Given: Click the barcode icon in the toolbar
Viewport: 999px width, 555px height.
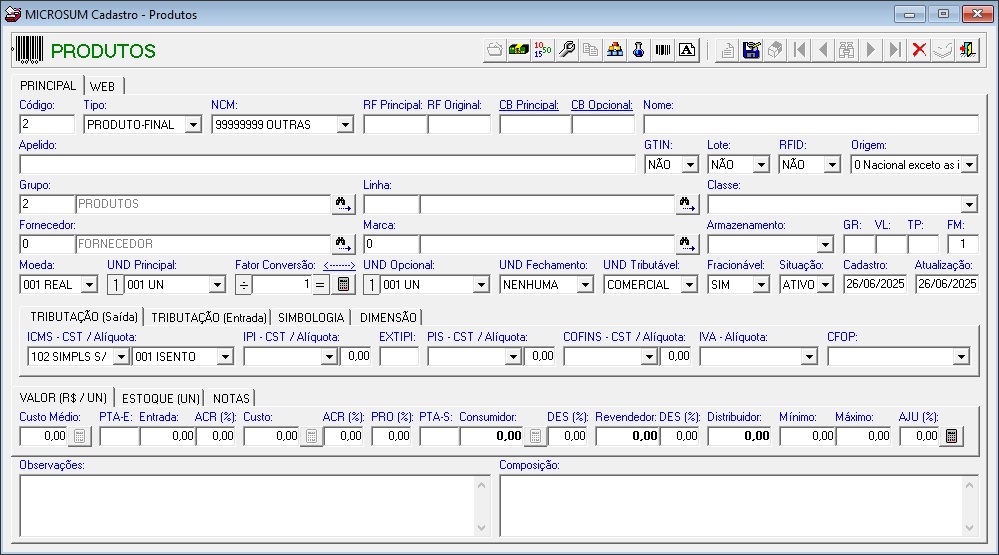Looking at the screenshot, I should coord(663,50).
